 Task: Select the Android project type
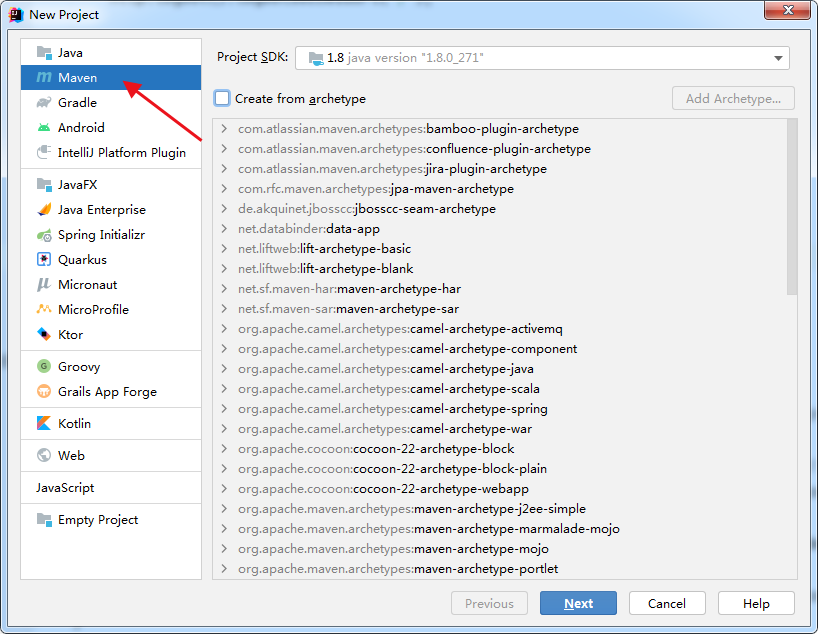pyautogui.click(x=111, y=127)
